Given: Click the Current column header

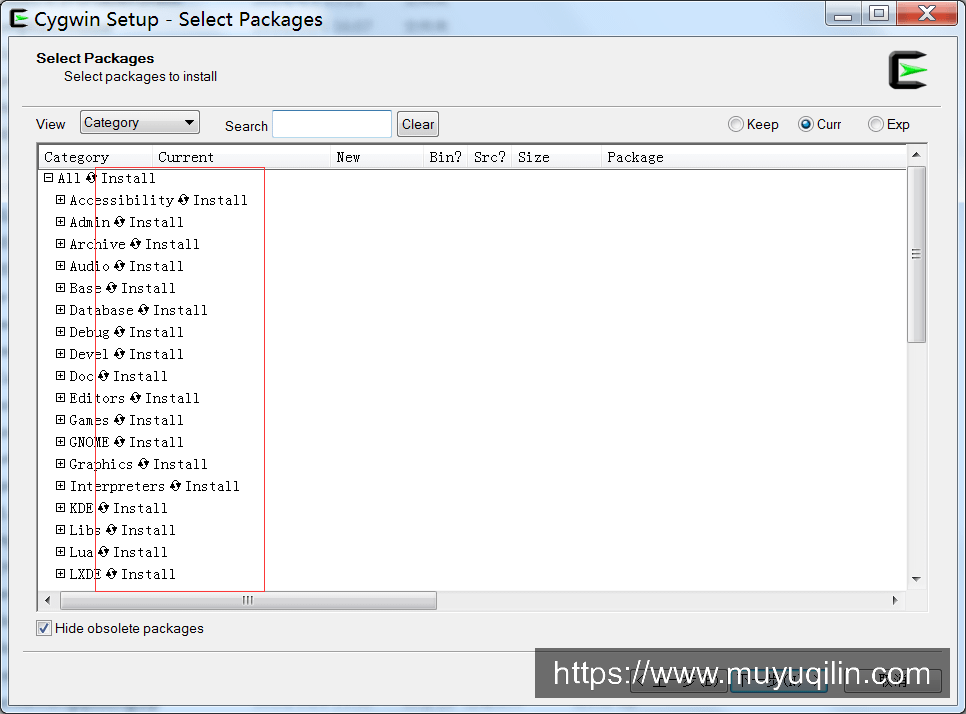Looking at the screenshot, I should pos(242,157).
